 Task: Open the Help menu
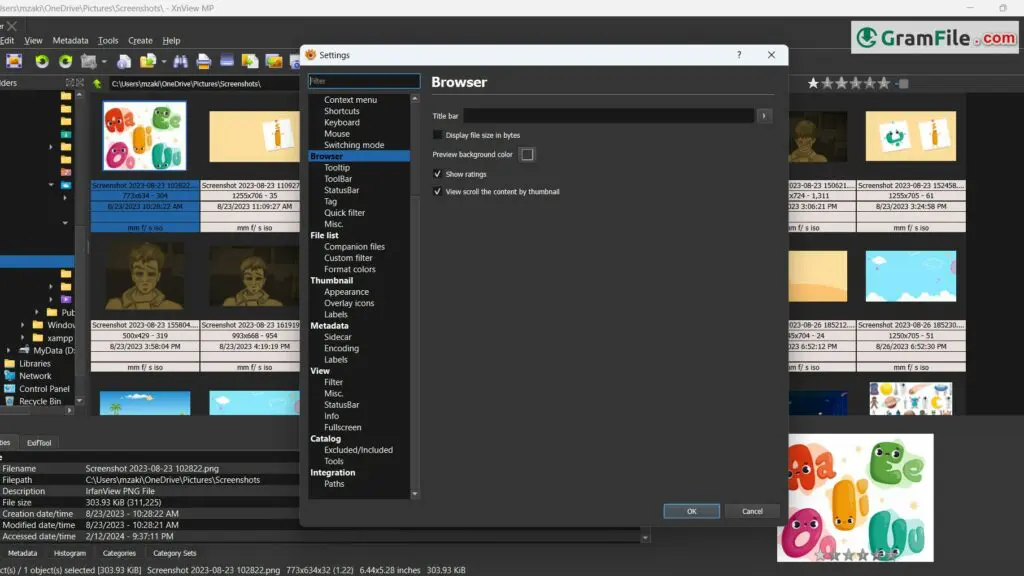pos(171,40)
